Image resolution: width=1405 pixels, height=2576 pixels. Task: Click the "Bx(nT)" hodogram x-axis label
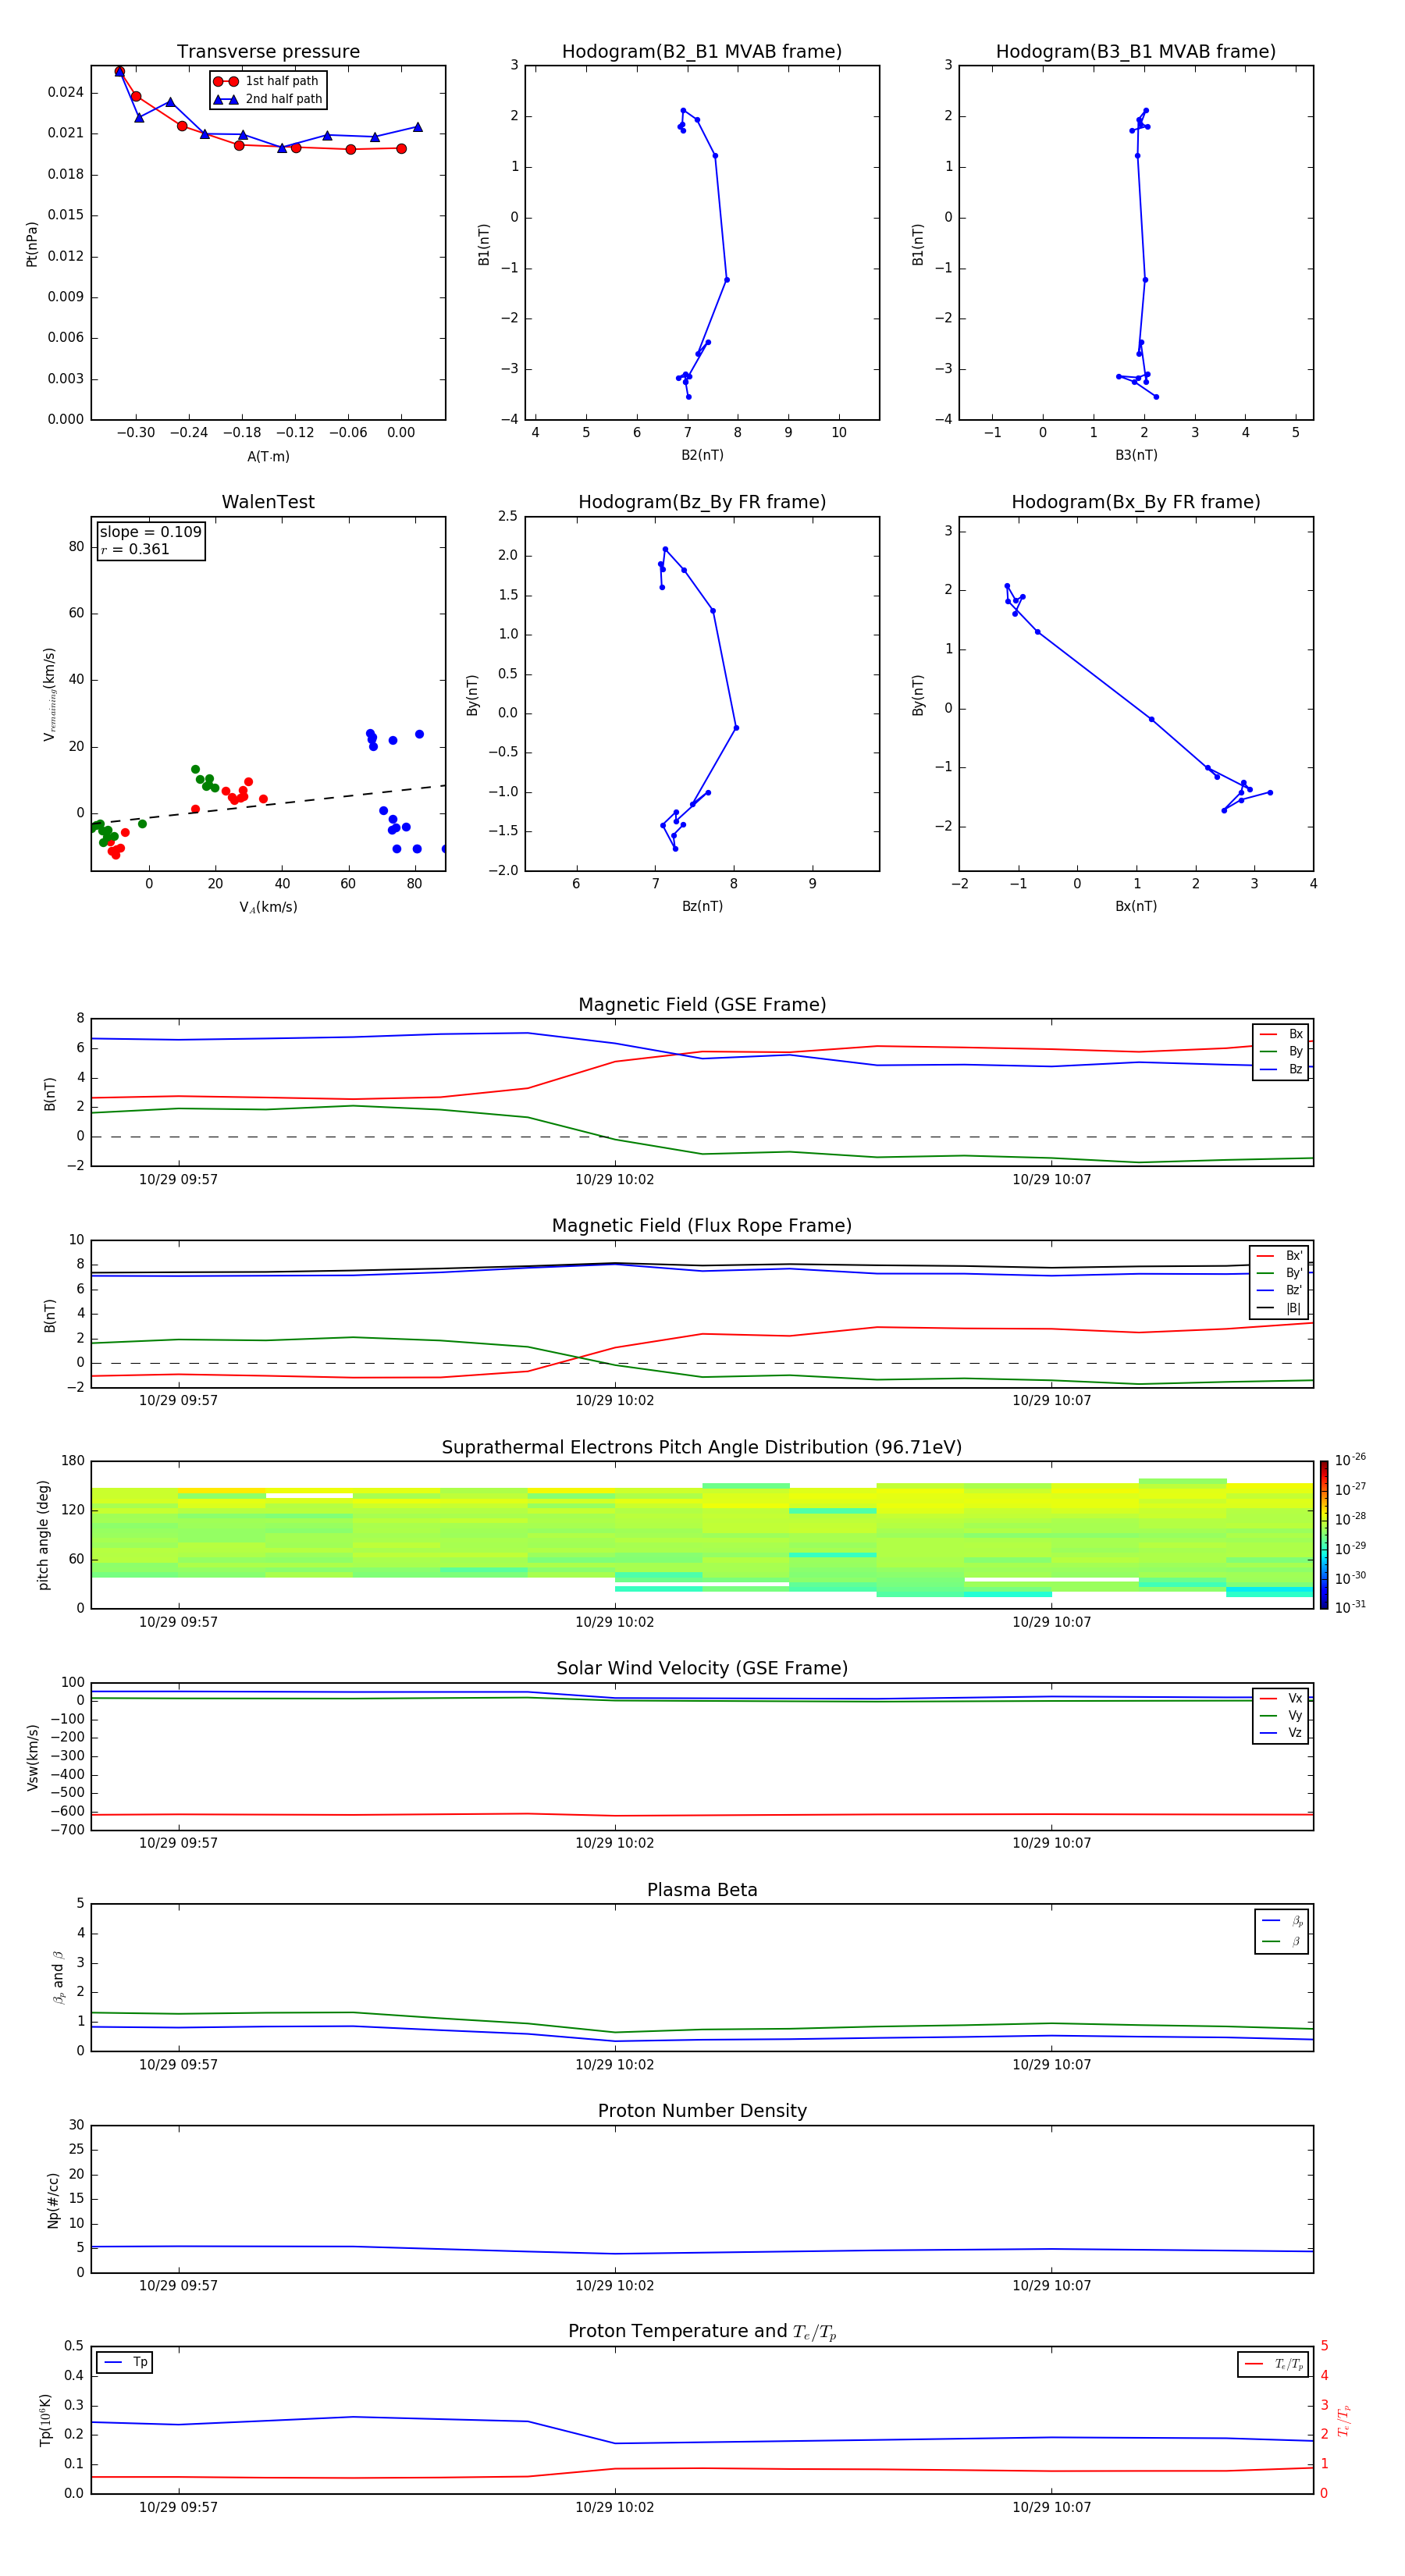coord(1136,906)
